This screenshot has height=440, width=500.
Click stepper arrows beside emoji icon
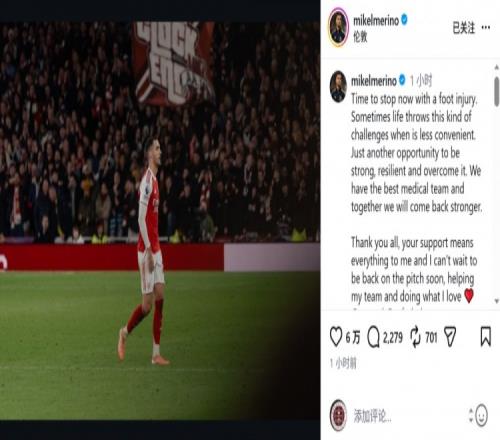(x=471, y=415)
